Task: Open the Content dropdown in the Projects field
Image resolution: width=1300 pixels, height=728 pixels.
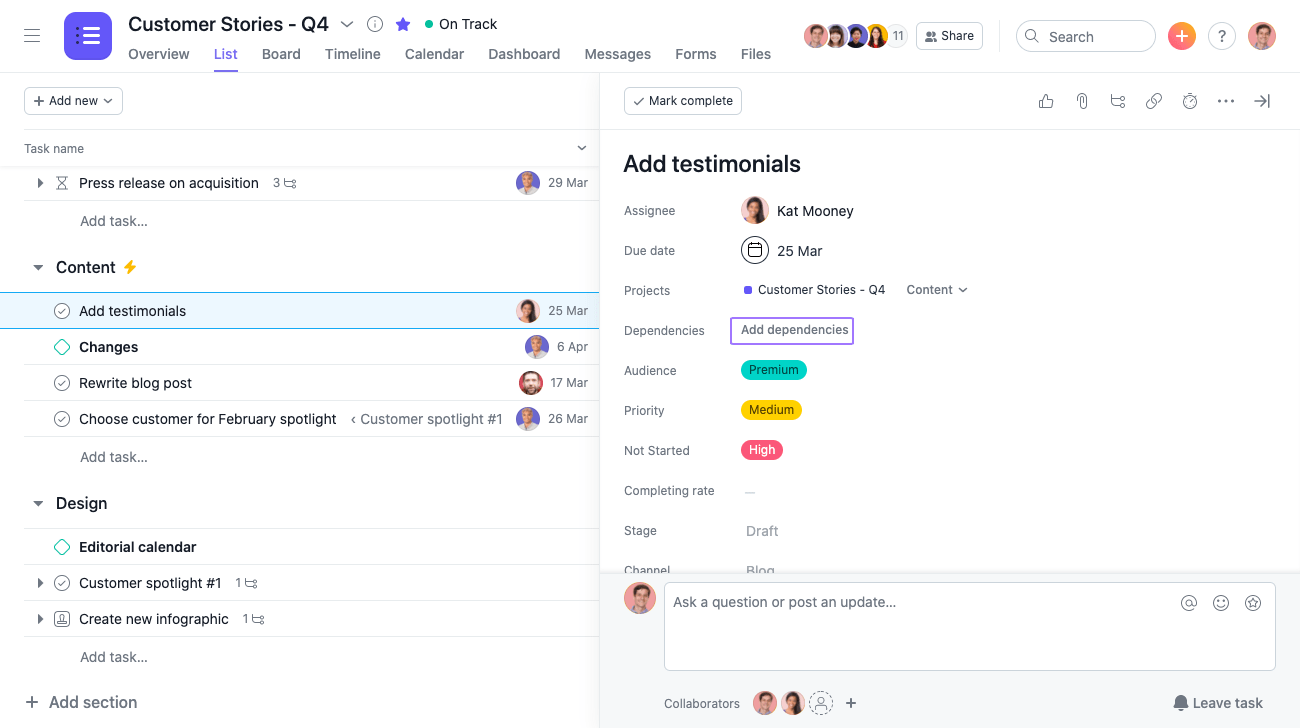Action: pos(936,289)
